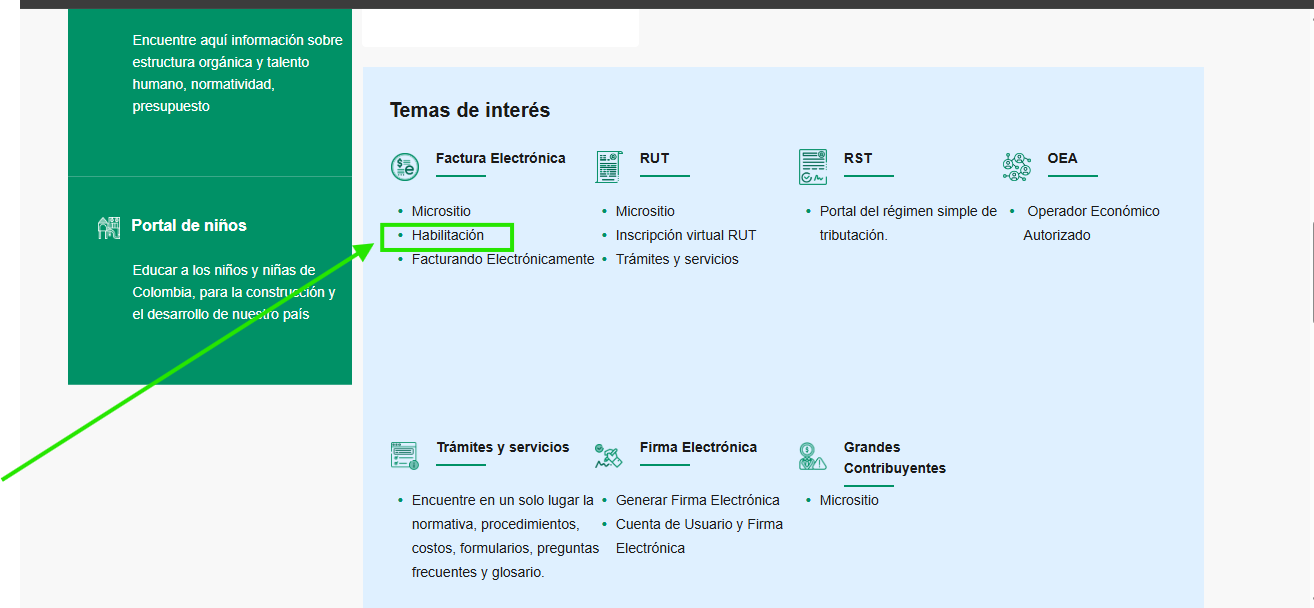Open Micrositio under Factura Electrónica
The width and height of the screenshot is (1314, 608).
point(441,211)
